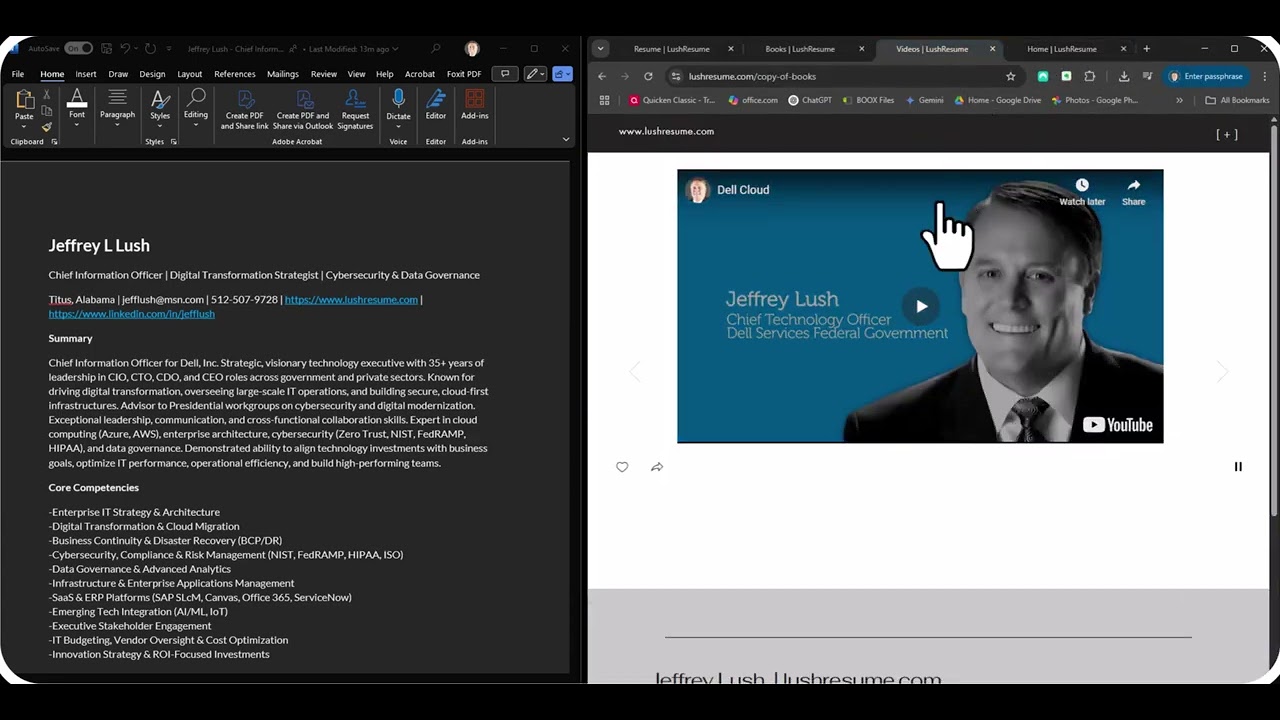Collapse the ribbon with the chevron
The image size is (1280, 720).
coord(566,139)
